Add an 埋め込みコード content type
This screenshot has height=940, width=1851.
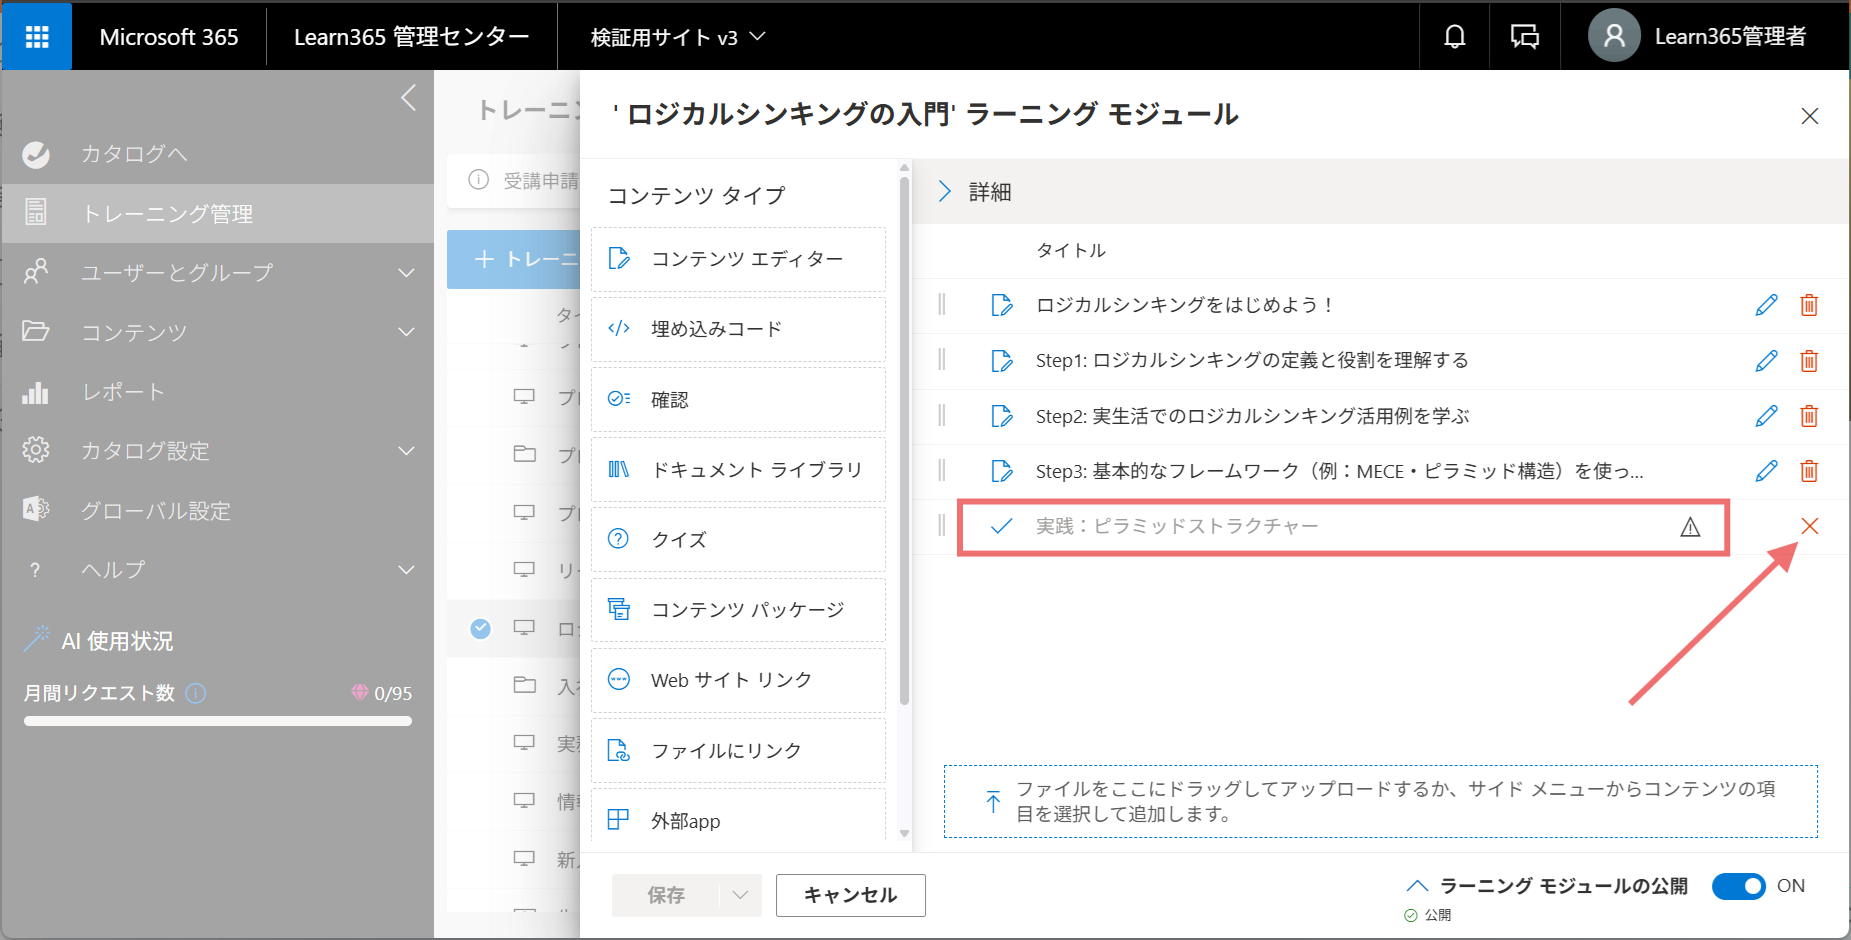point(738,329)
